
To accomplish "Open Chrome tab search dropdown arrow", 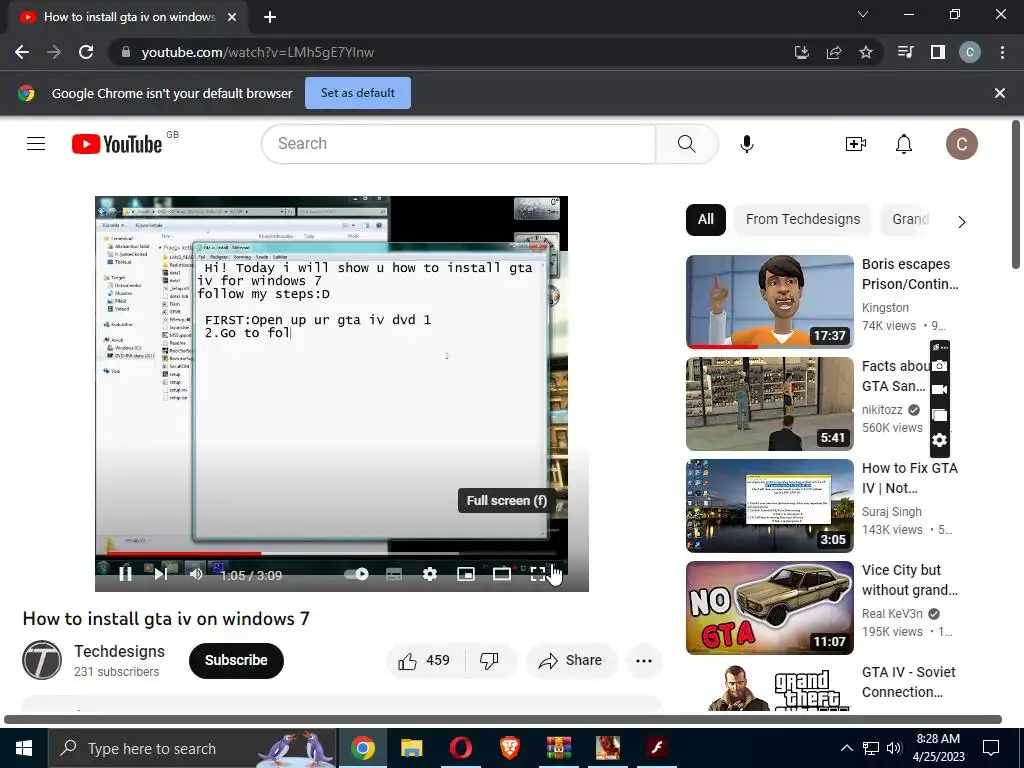I will click(862, 14).
